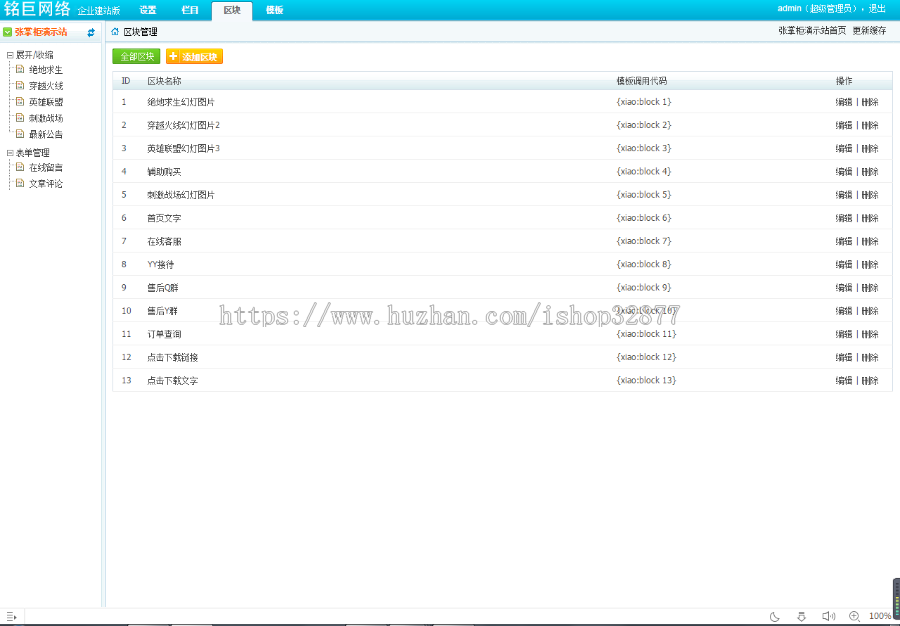Viewport: 900px width, 626px height.
Task: Open 穿越火线 in the sidebar tree
Action: coord(46,86)
